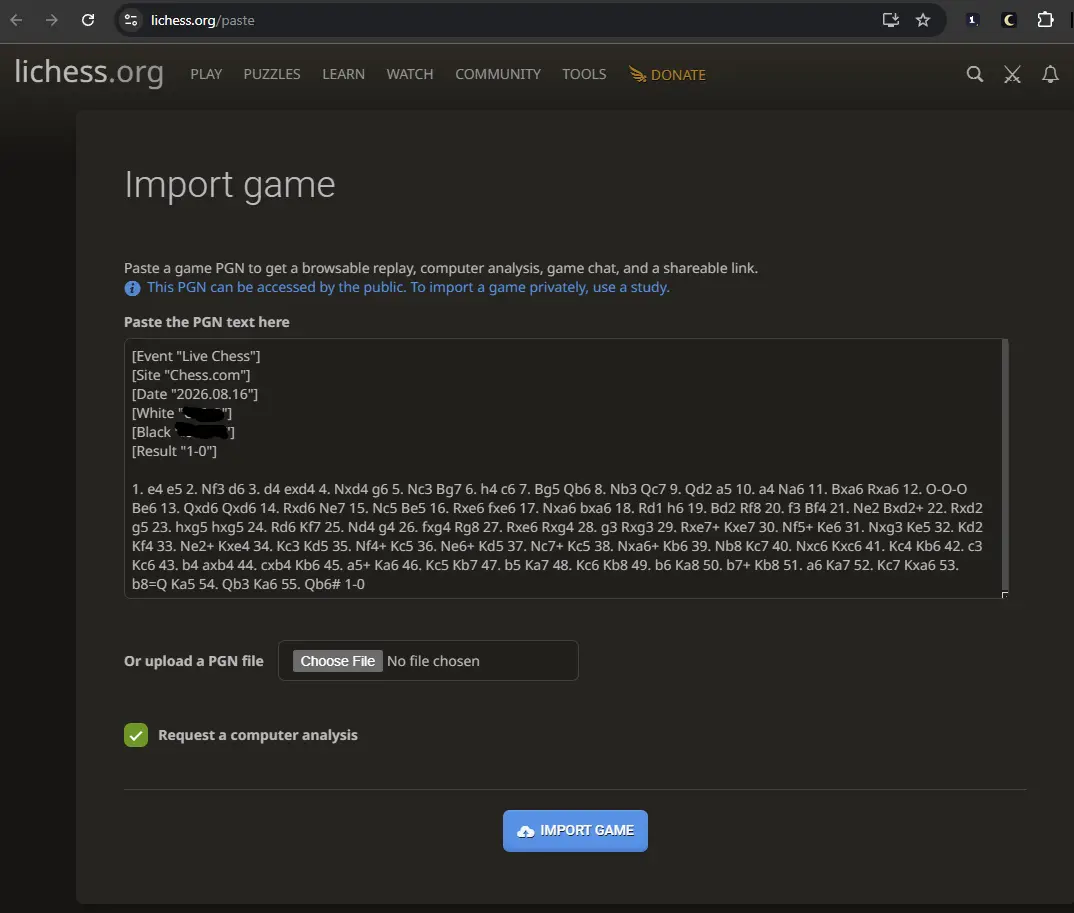
Task: Open the browser extensions puzzle icon
Action: point(1045,20)
